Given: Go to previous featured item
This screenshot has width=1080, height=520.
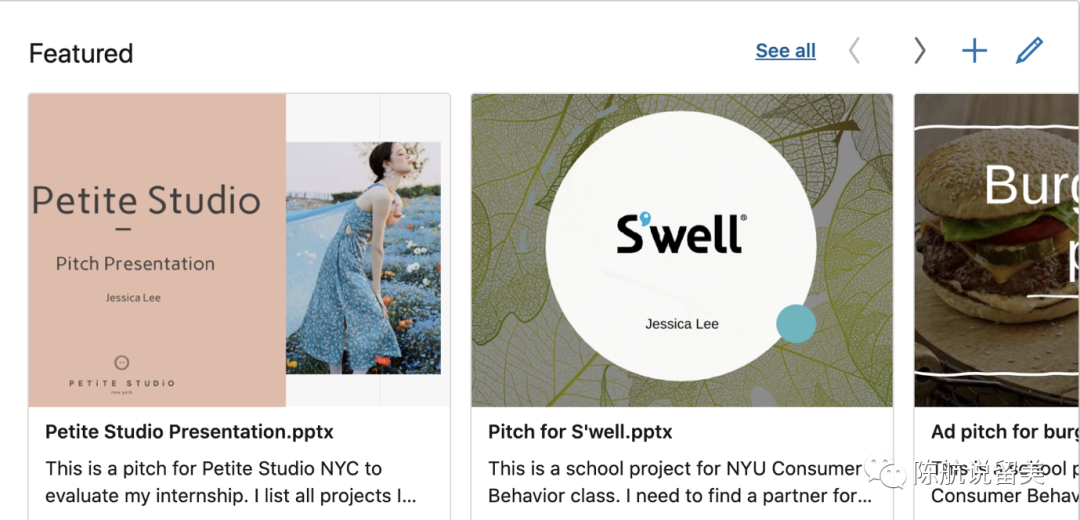Looking at the screenshot, I should click(854, 51).
